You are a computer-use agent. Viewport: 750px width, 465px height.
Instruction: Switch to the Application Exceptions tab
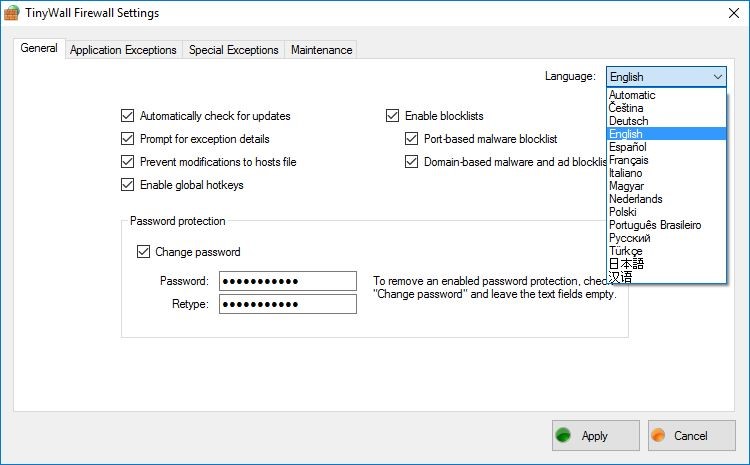(123, 50)
